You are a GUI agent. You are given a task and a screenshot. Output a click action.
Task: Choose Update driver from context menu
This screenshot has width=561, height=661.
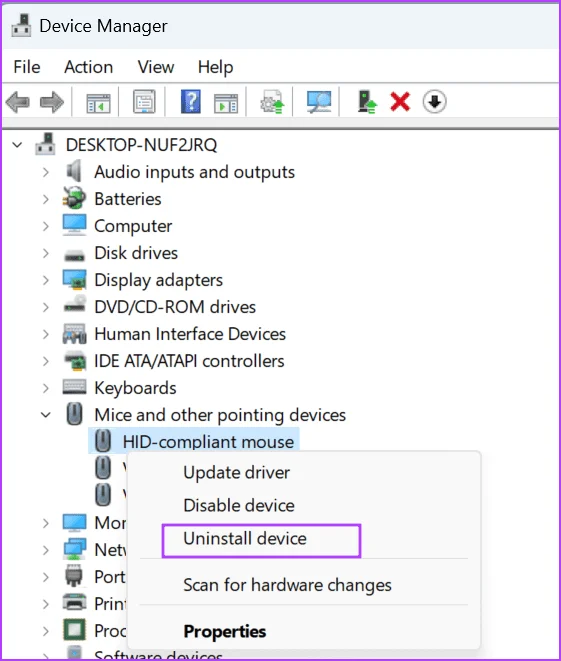point(236,472)
